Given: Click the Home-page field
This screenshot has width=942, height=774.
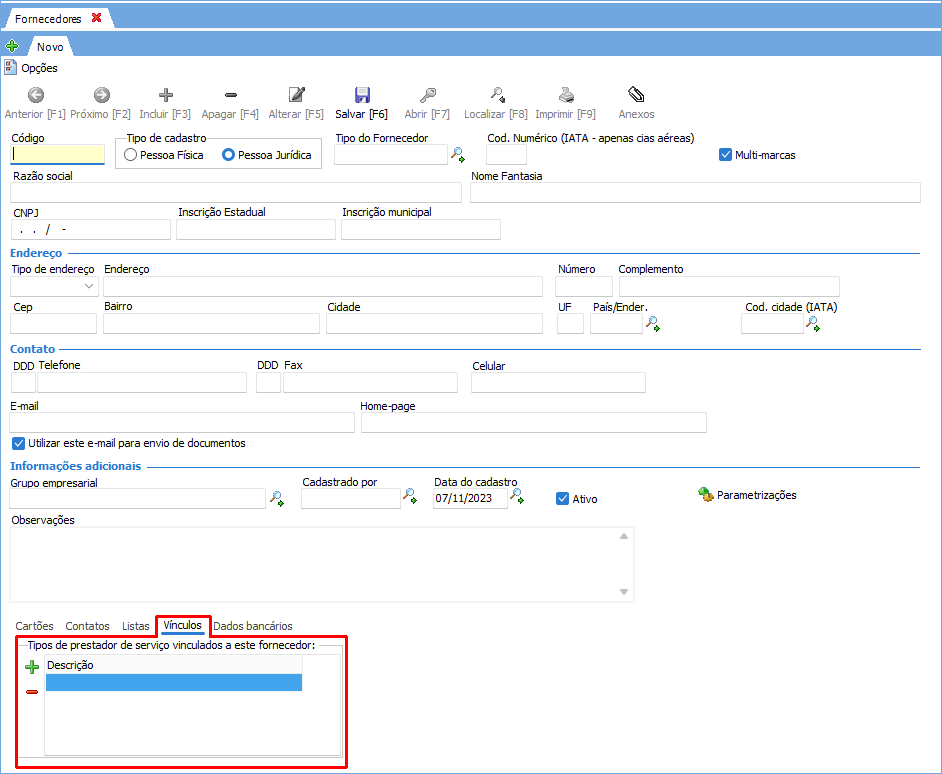Looking at the screenshot, I should tap(533, 422).
